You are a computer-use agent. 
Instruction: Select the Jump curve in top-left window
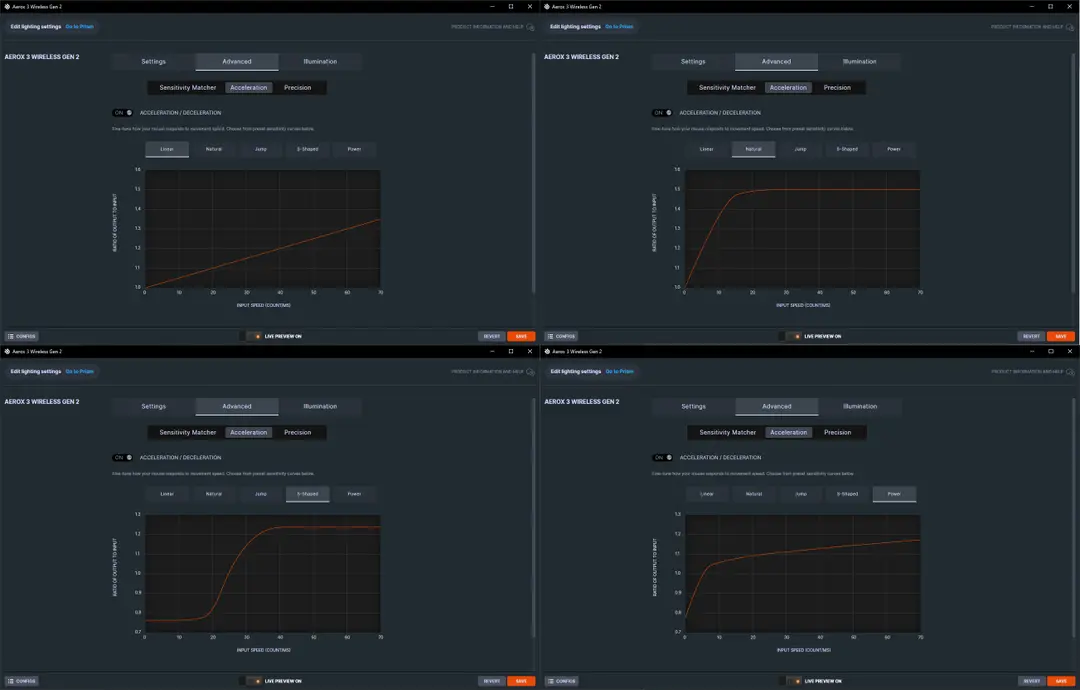[260, 149]
